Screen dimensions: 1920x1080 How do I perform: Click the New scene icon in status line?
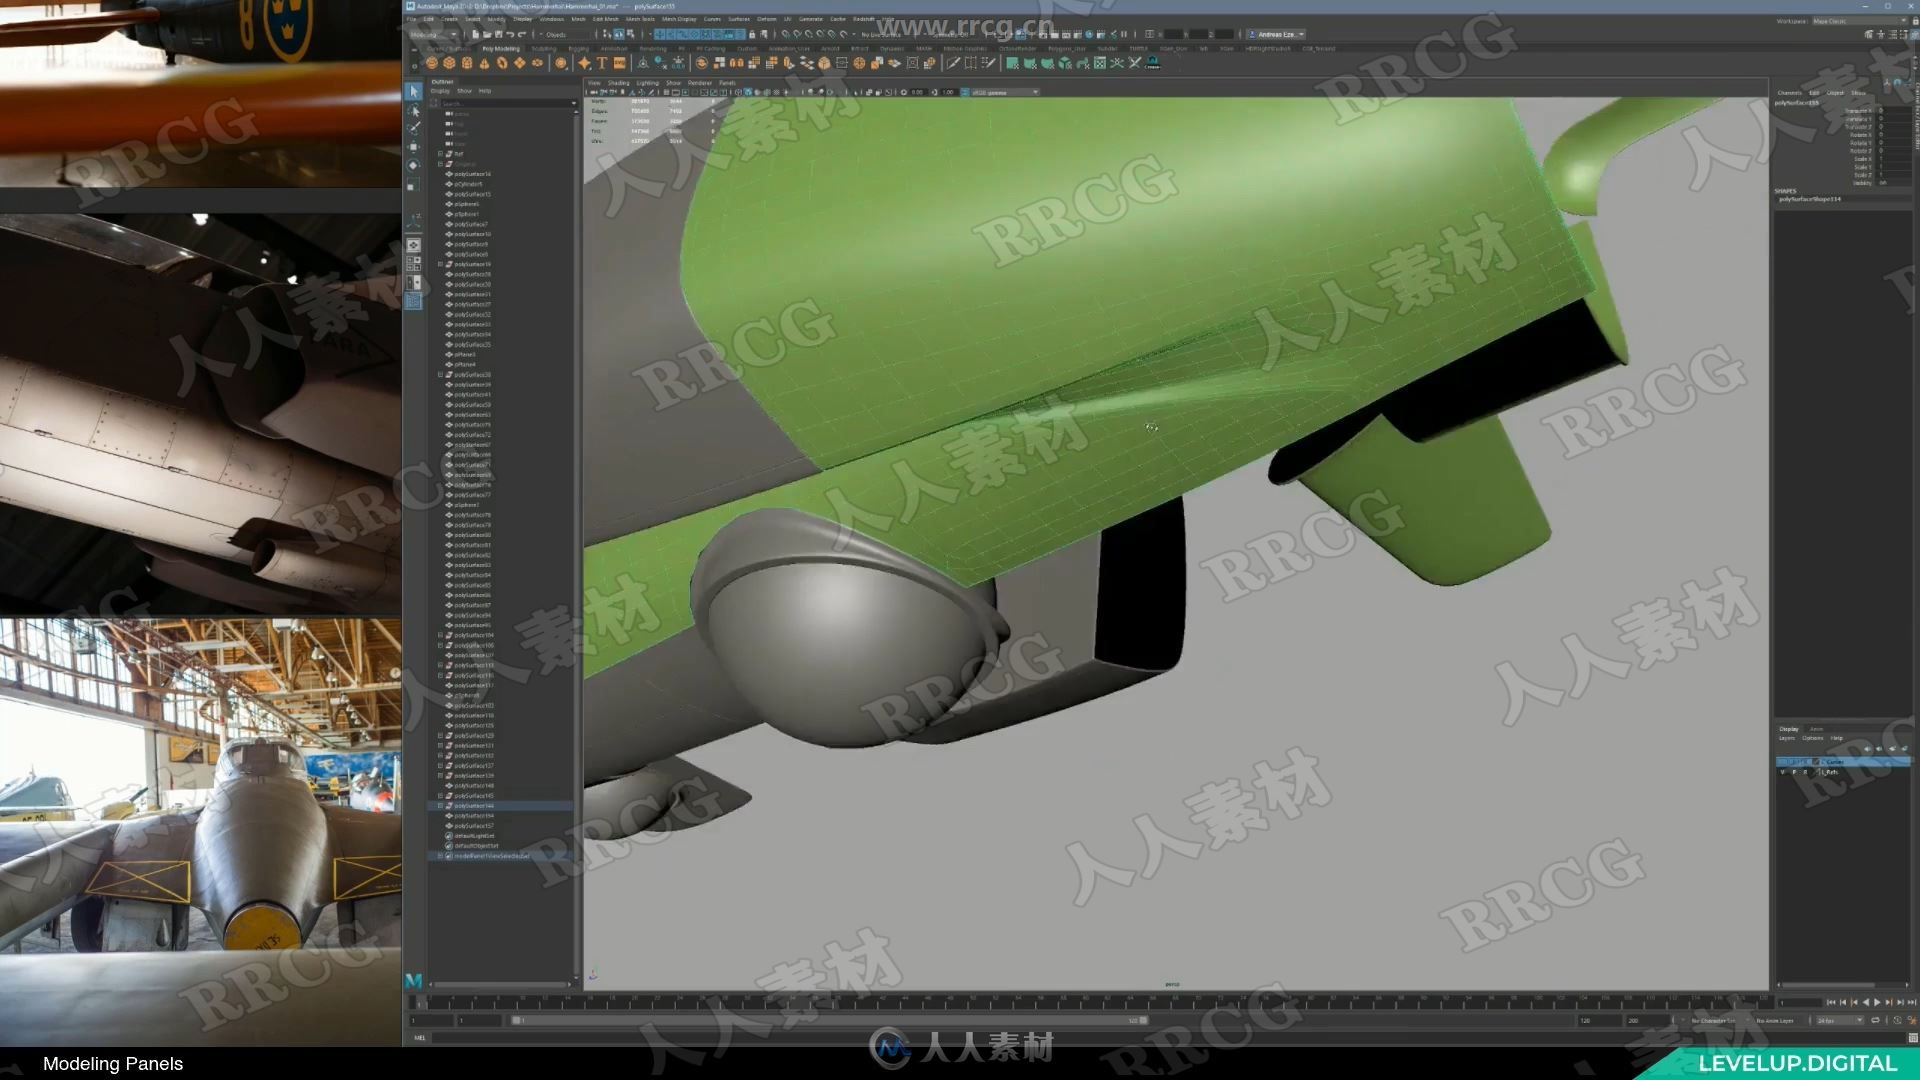[x=475, y=34]
